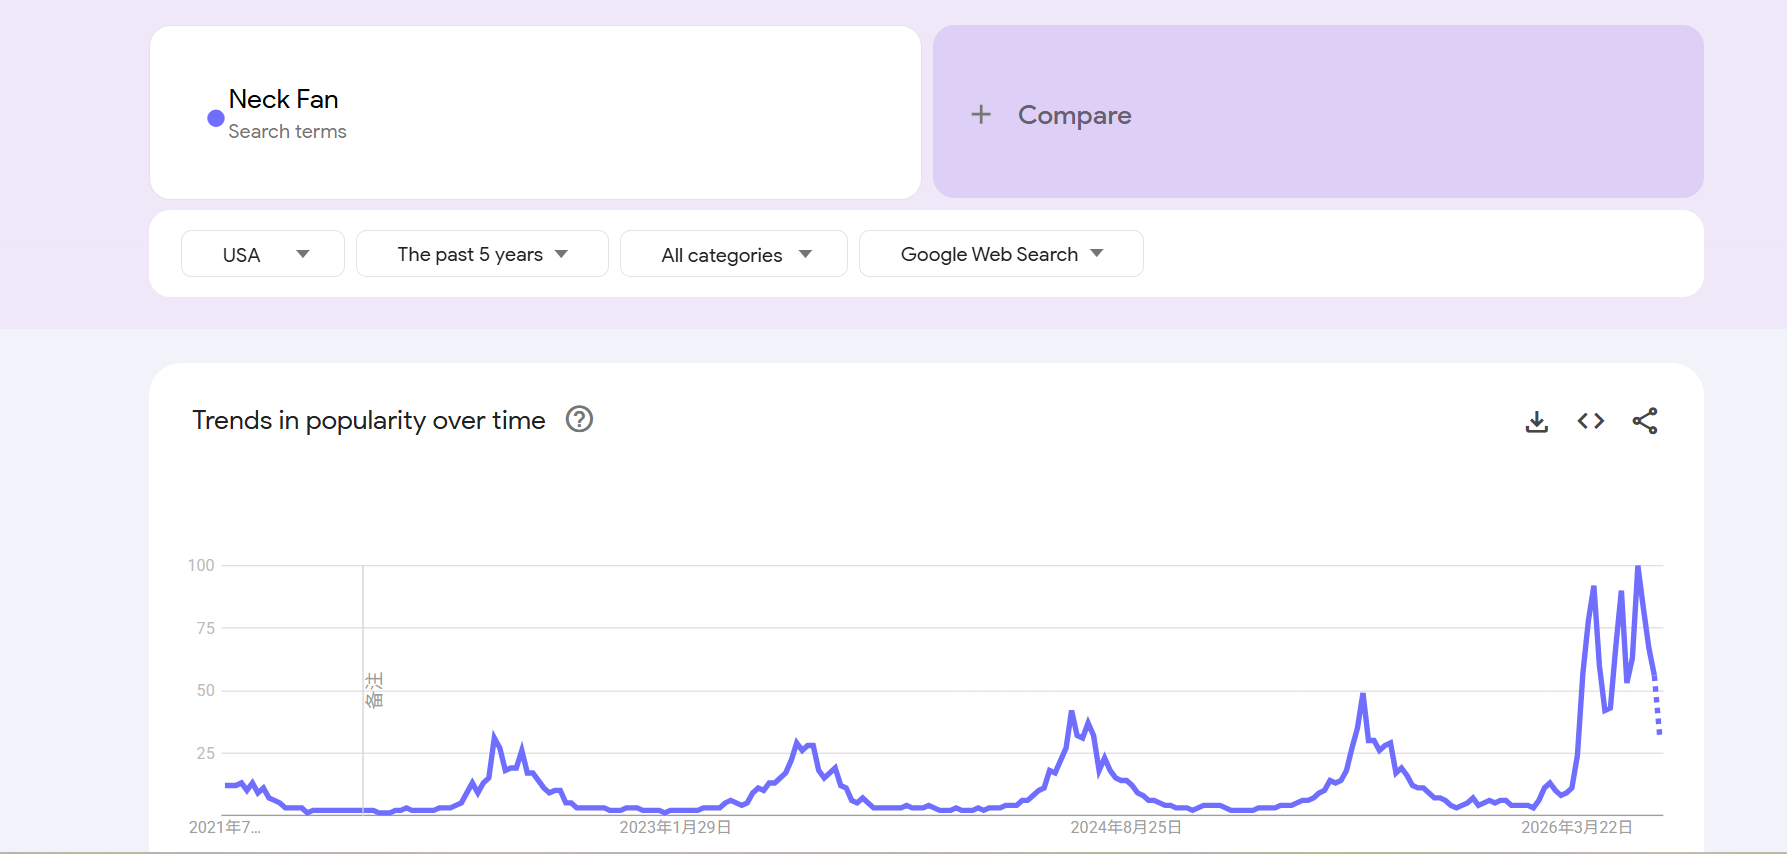Click the 75 y-axis label
The height and width of the screenshot is (854, 1787).
[205, 628]
